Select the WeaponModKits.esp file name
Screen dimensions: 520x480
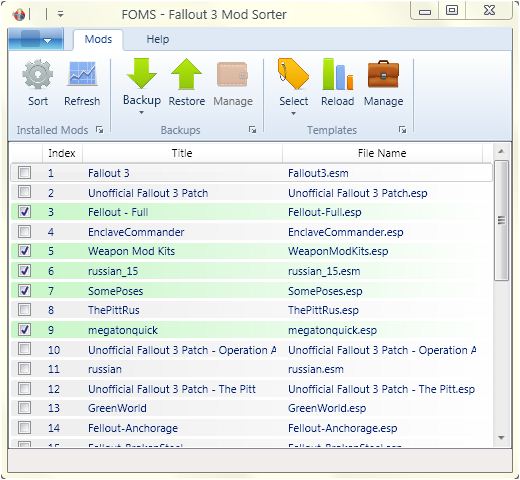pos(338,251)
